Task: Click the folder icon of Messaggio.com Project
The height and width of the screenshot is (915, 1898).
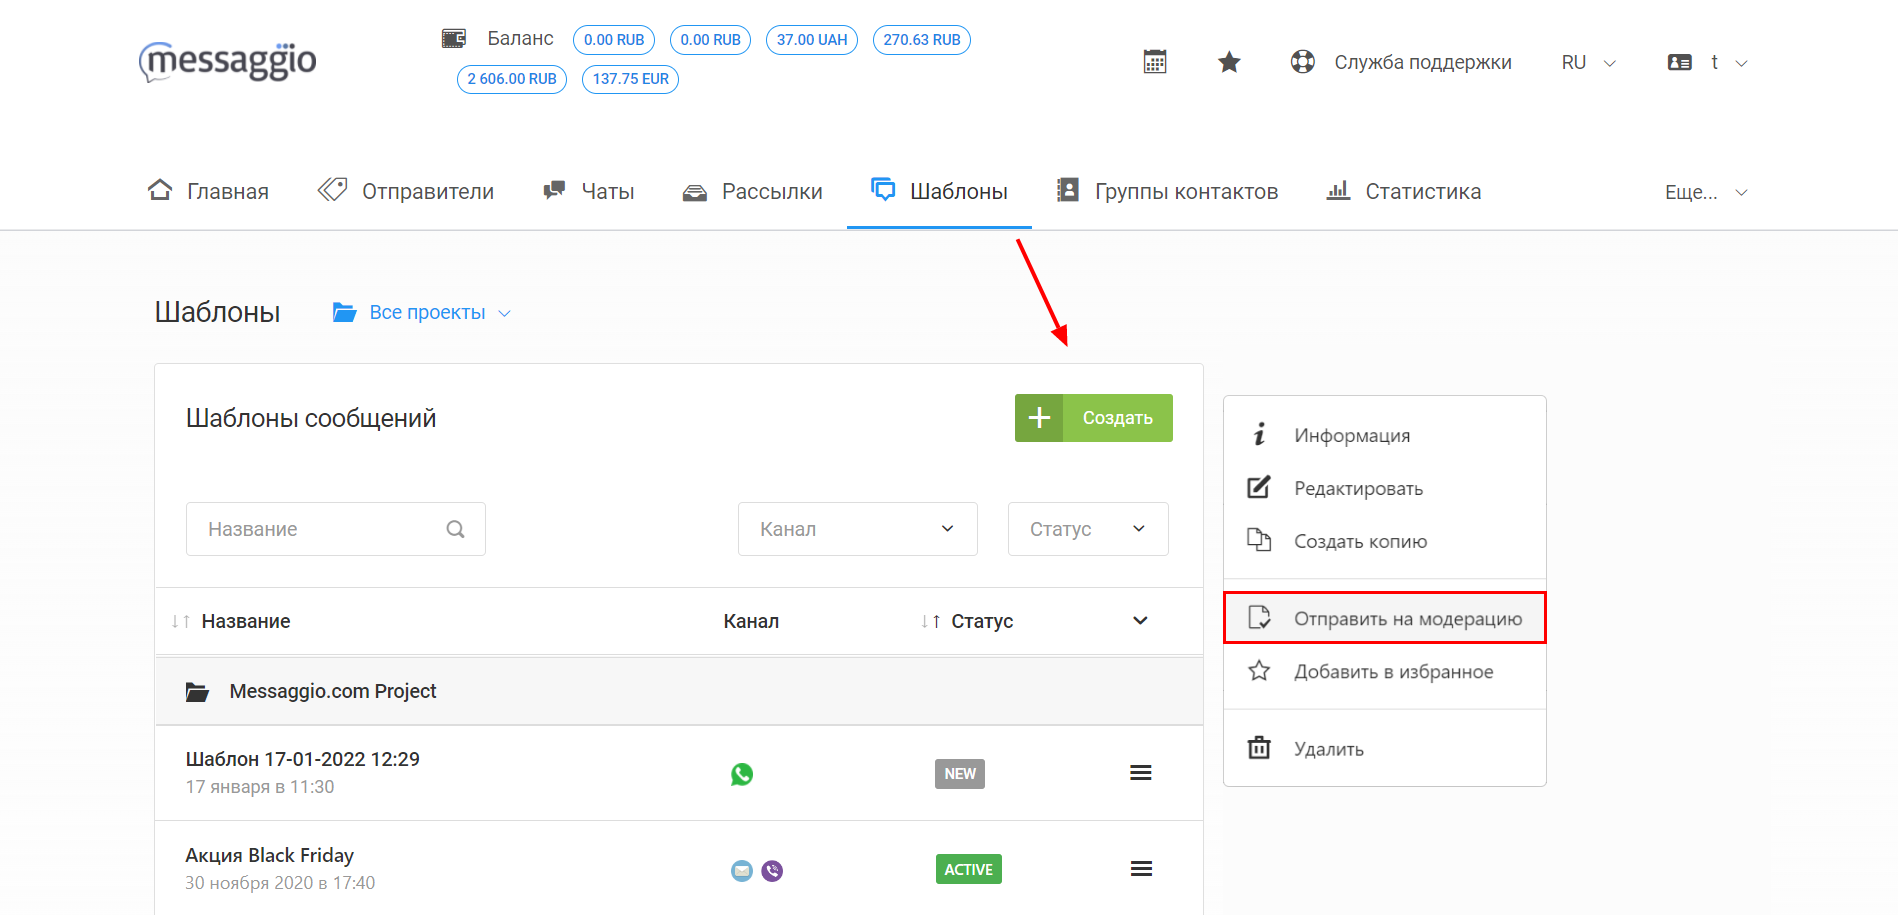Action: [197, 692]
